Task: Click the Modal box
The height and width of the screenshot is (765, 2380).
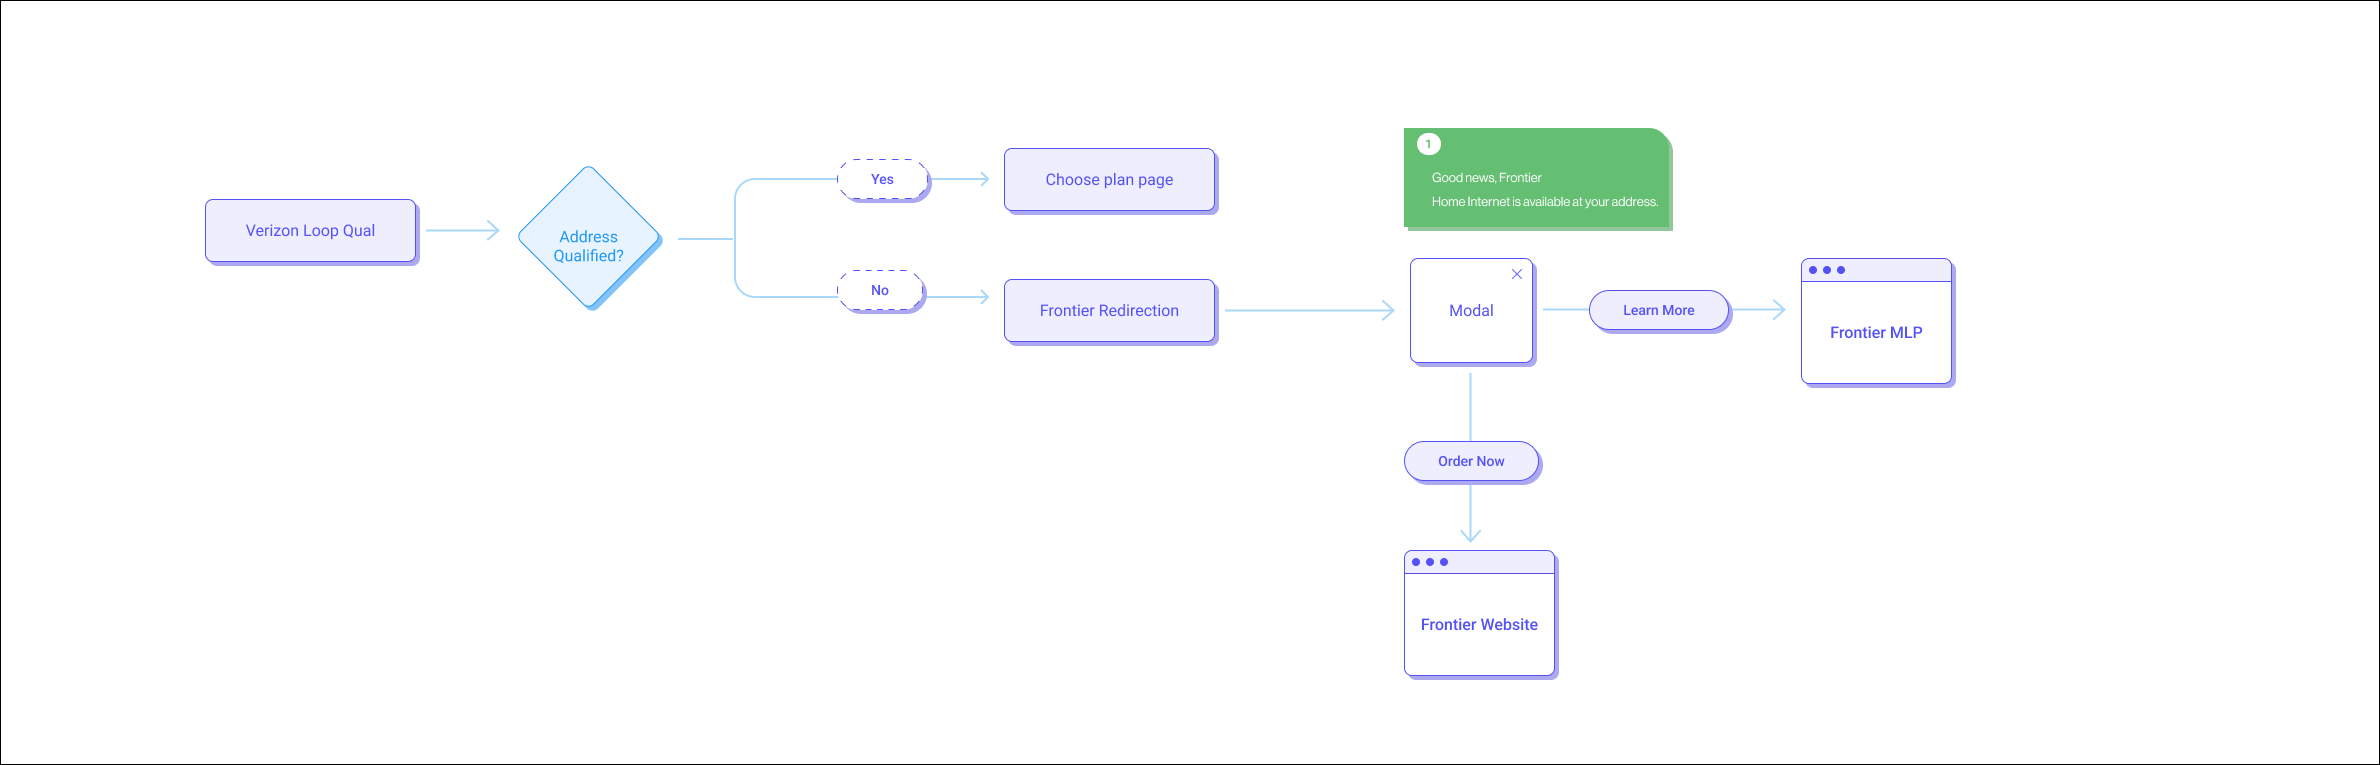Action: [1472, 311]
